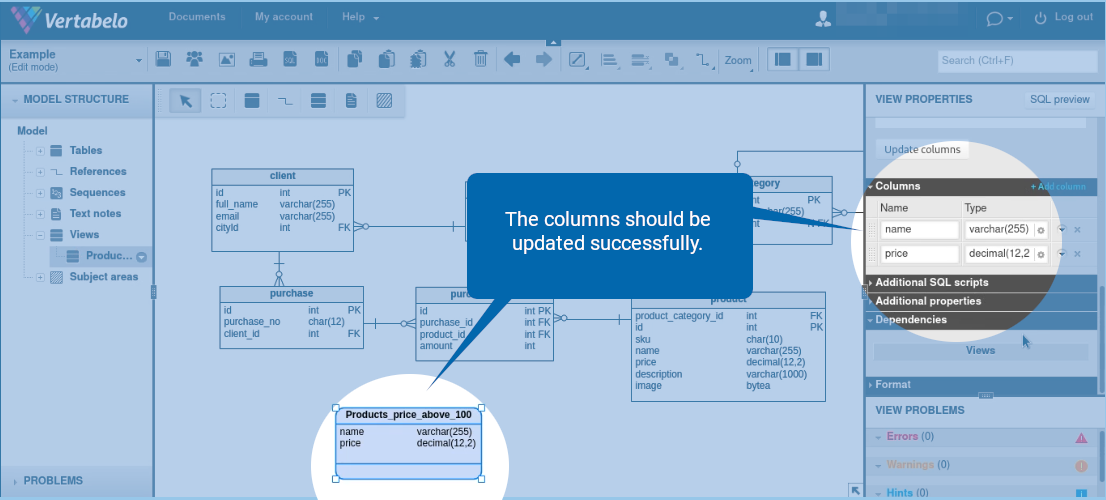This screenshot has width=1106, height=500.
Task: Collapse the MODEL STRUCTURE panel
Action: [x=15, y=100]
